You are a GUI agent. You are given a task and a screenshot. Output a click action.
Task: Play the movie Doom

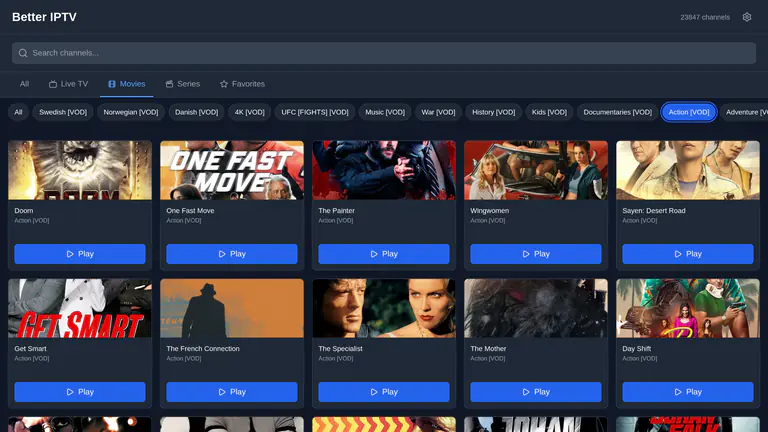click(80, 254)
